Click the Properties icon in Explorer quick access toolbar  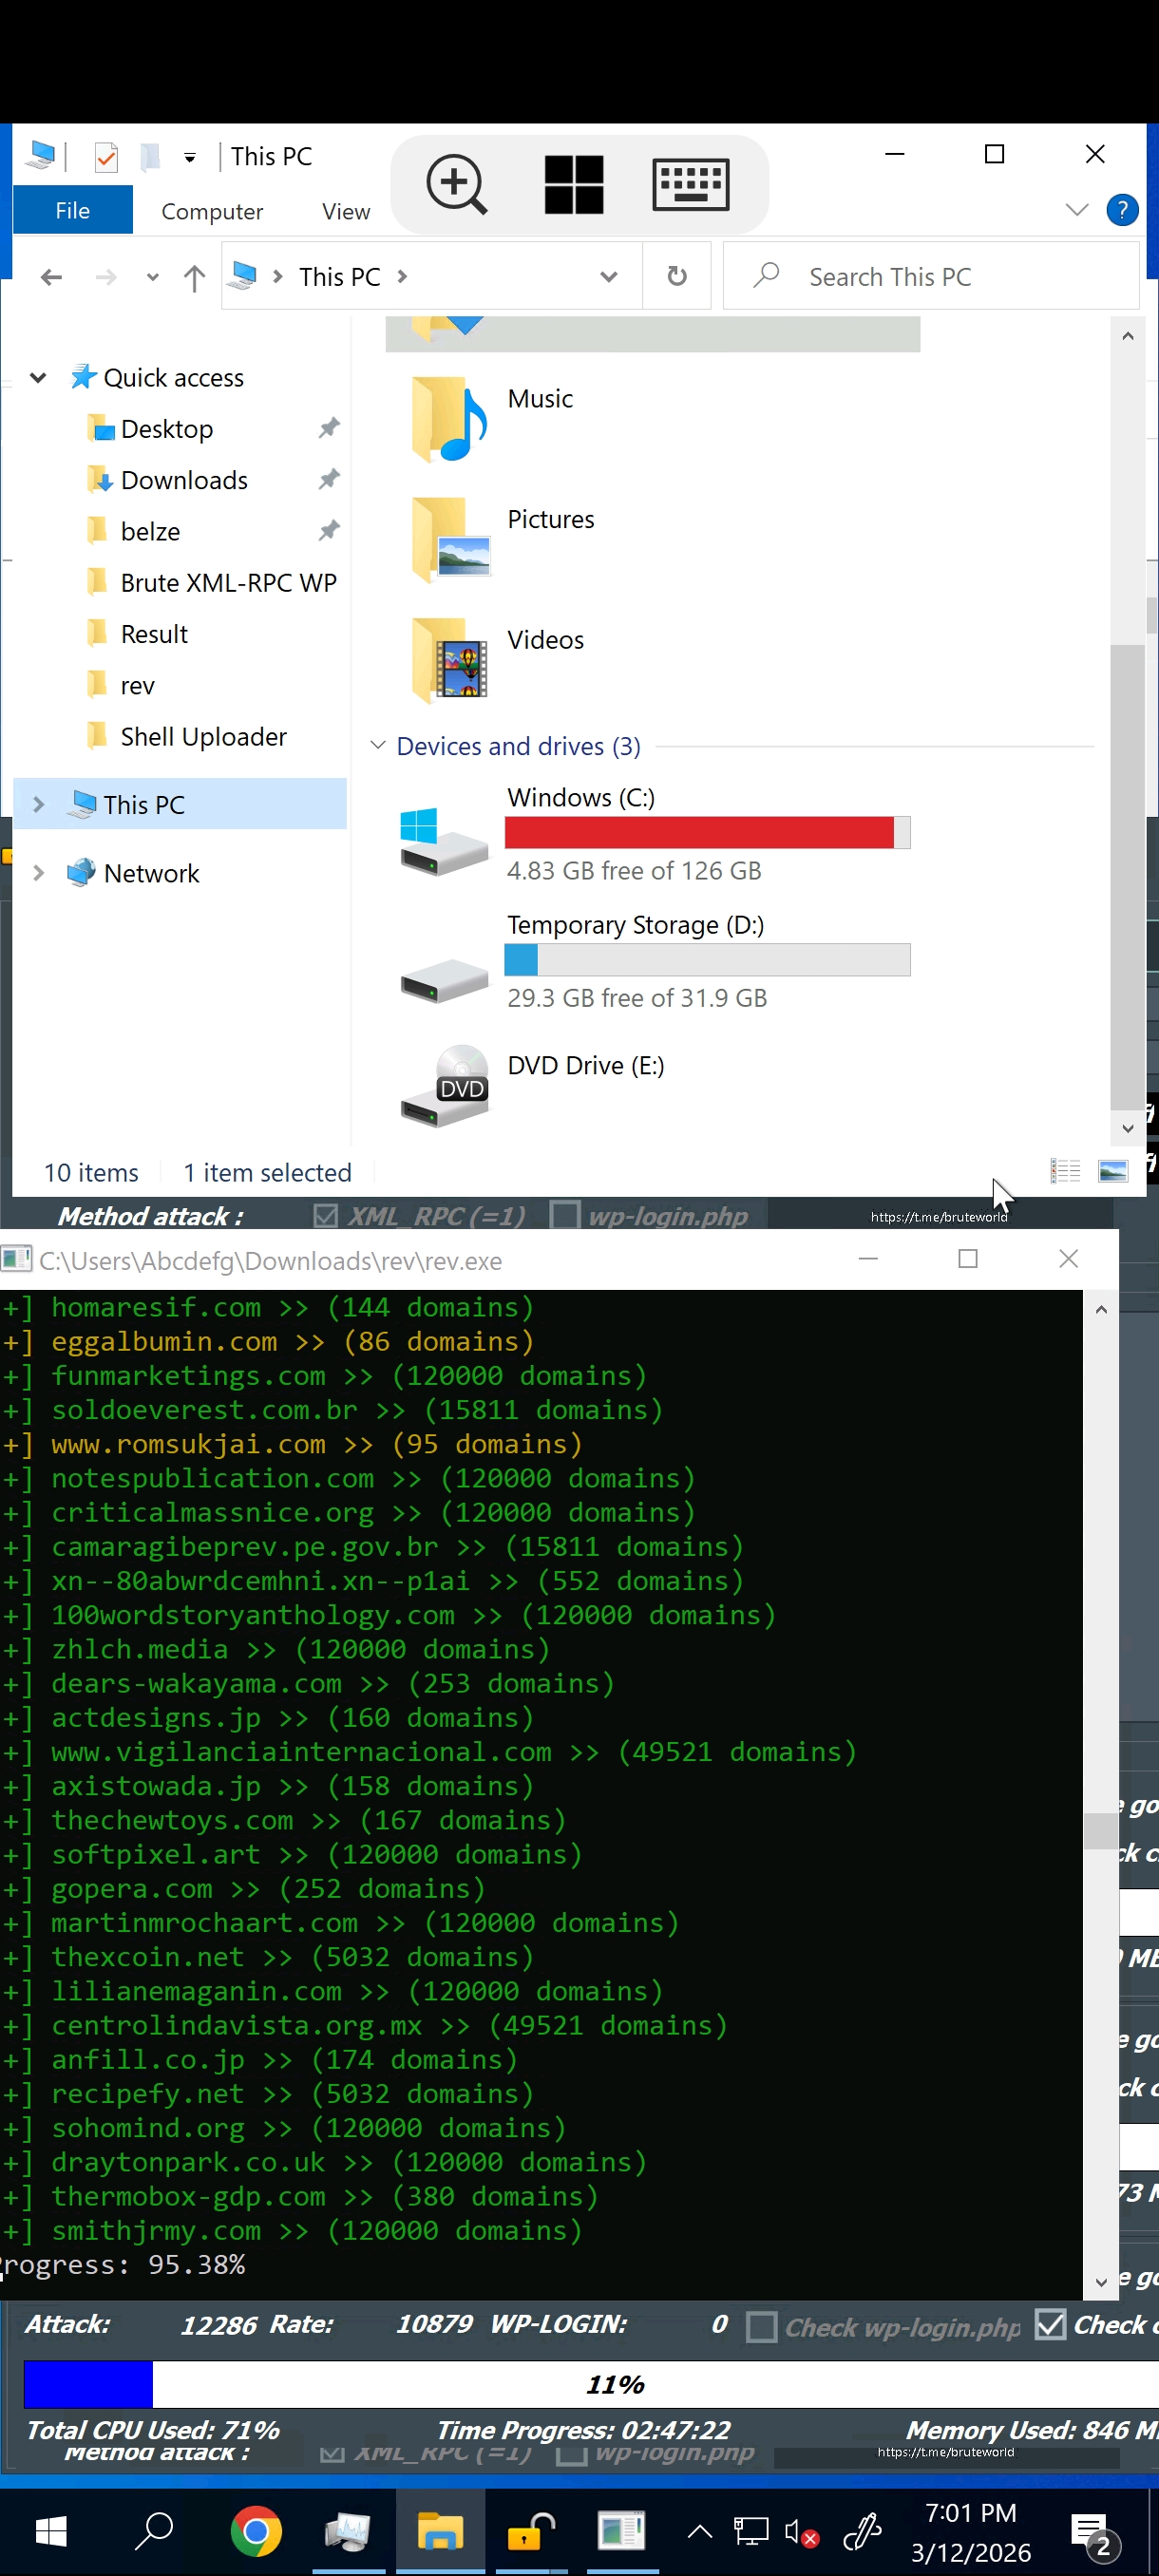[x=106, y=157]
